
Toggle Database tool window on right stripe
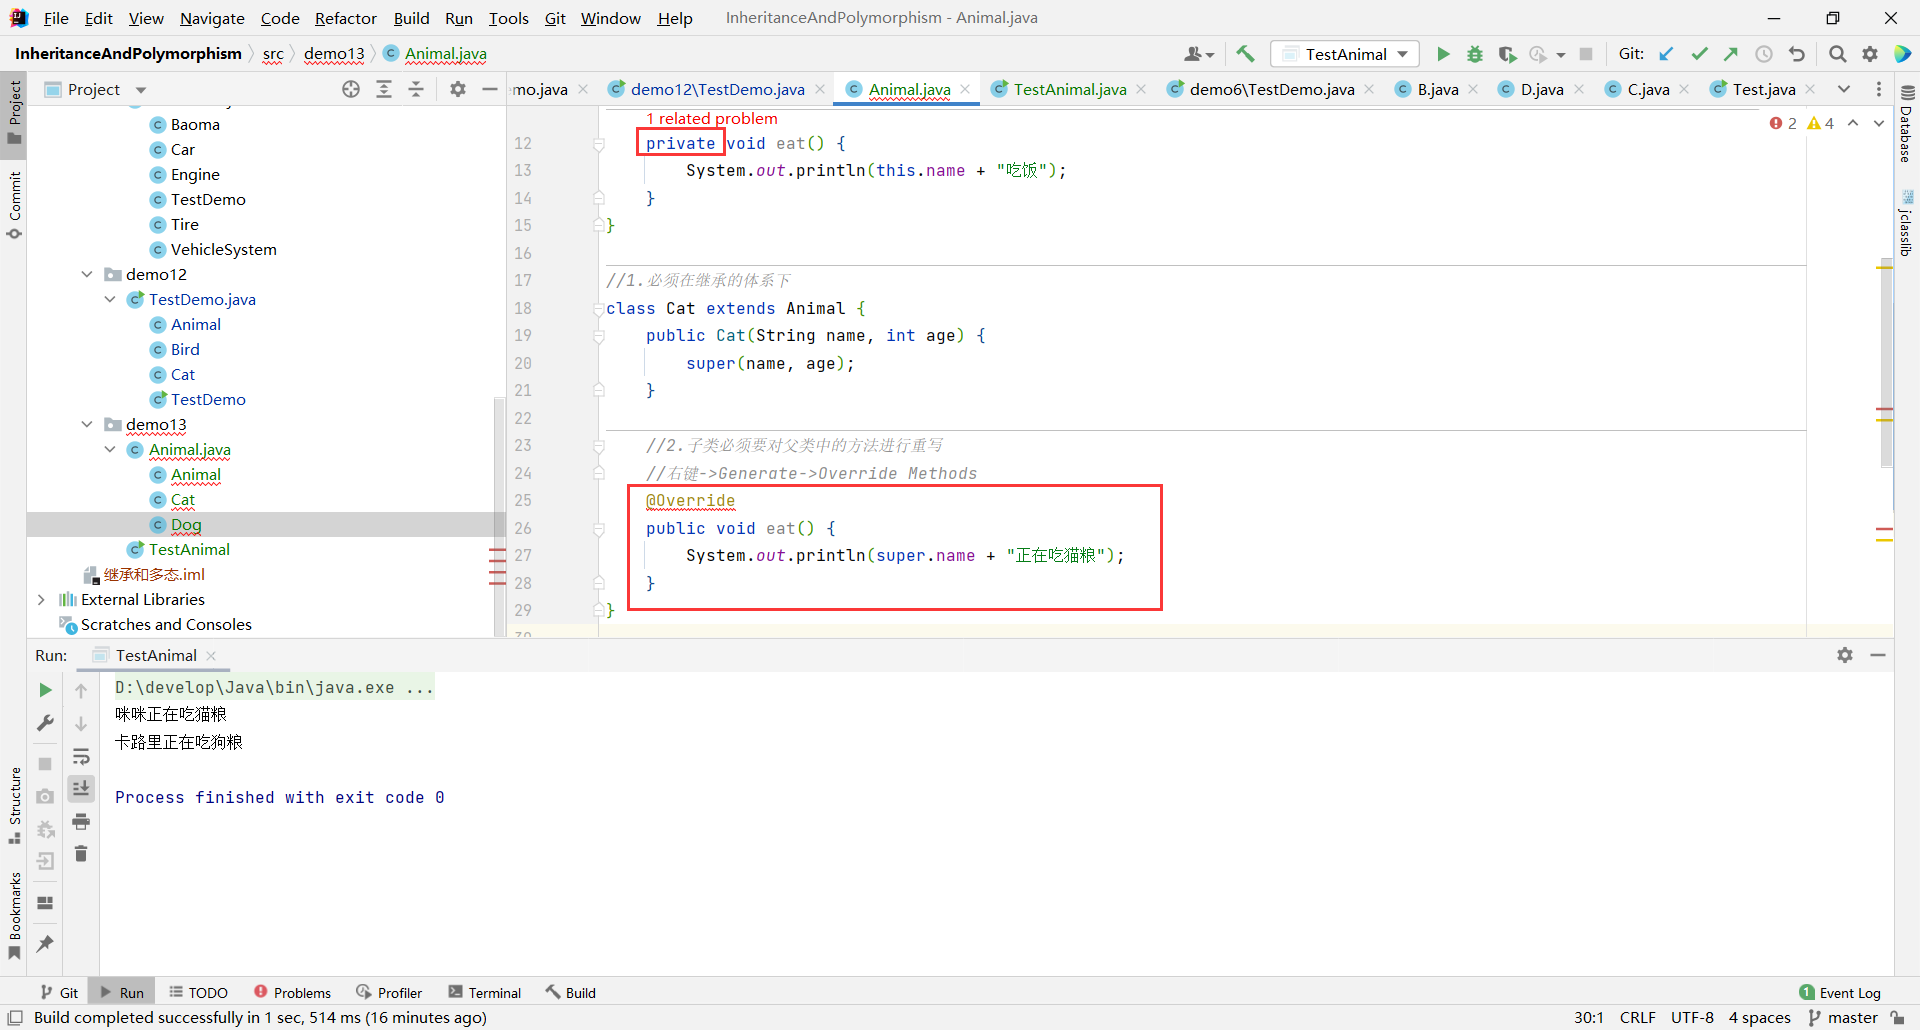pyautogui.click(x=1906, y=125)
